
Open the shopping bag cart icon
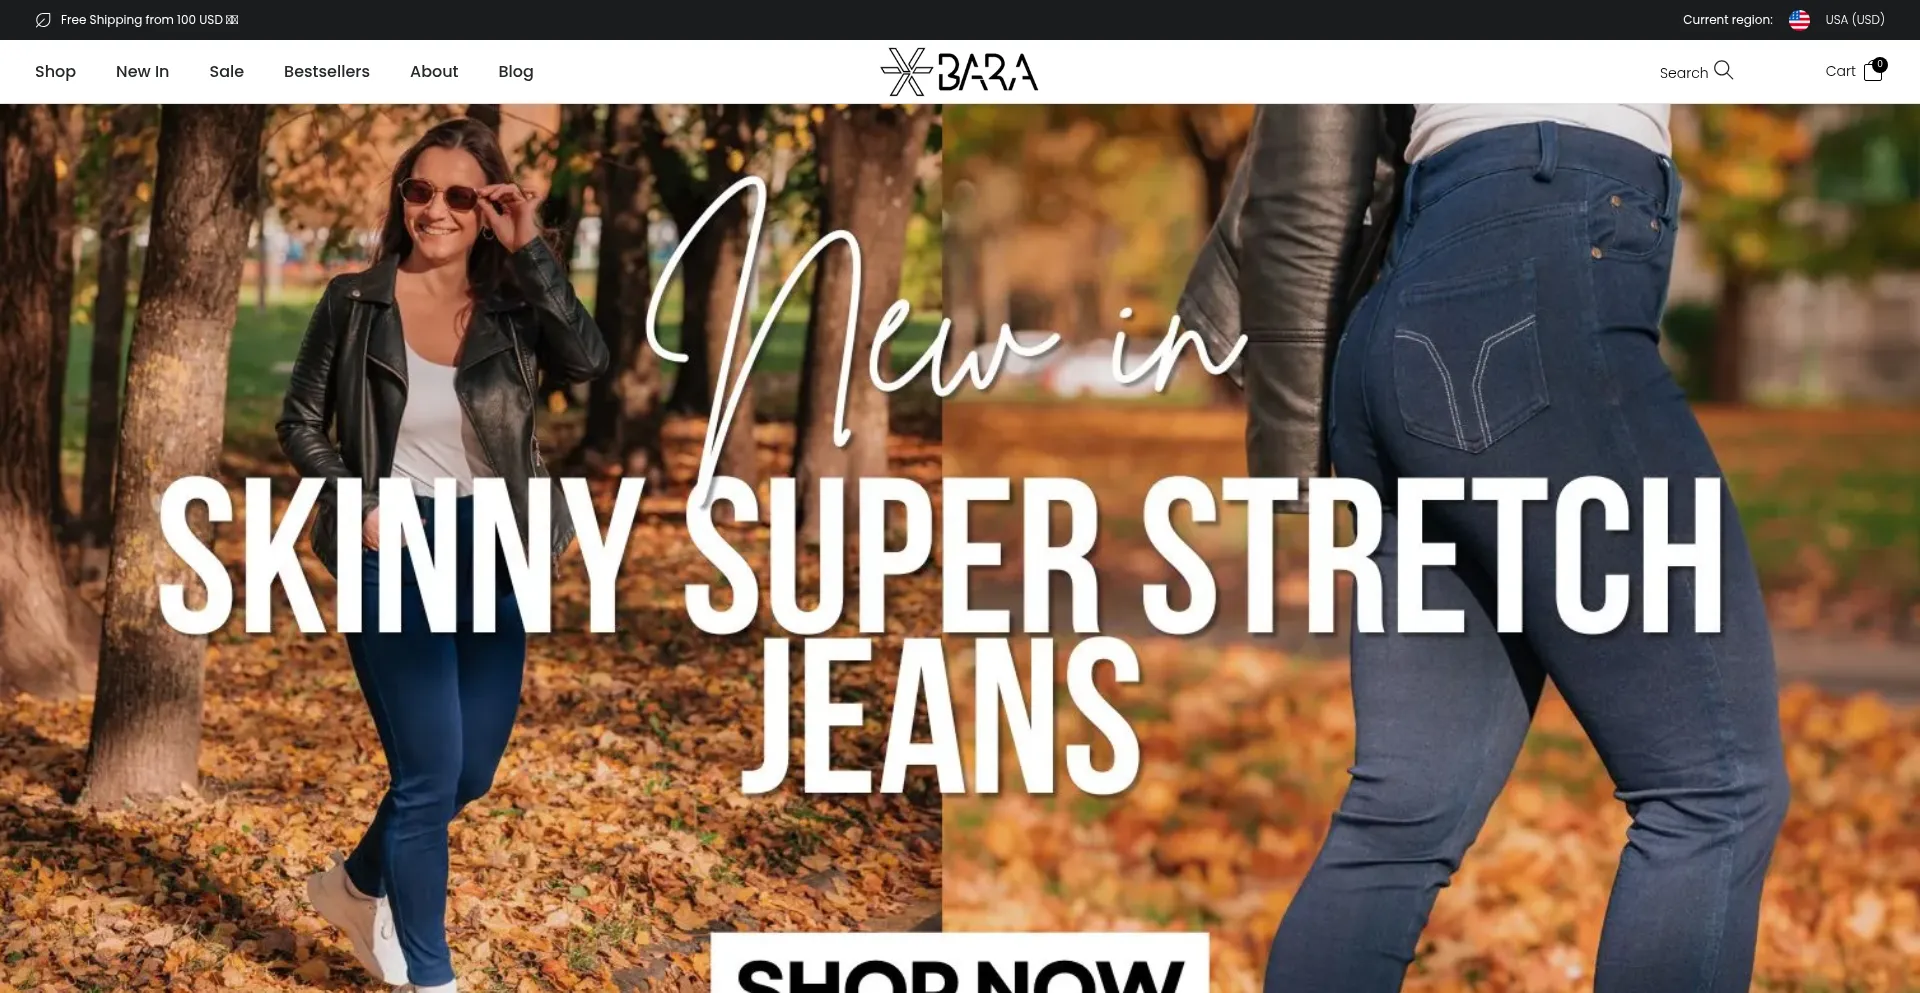(1873, 72)
